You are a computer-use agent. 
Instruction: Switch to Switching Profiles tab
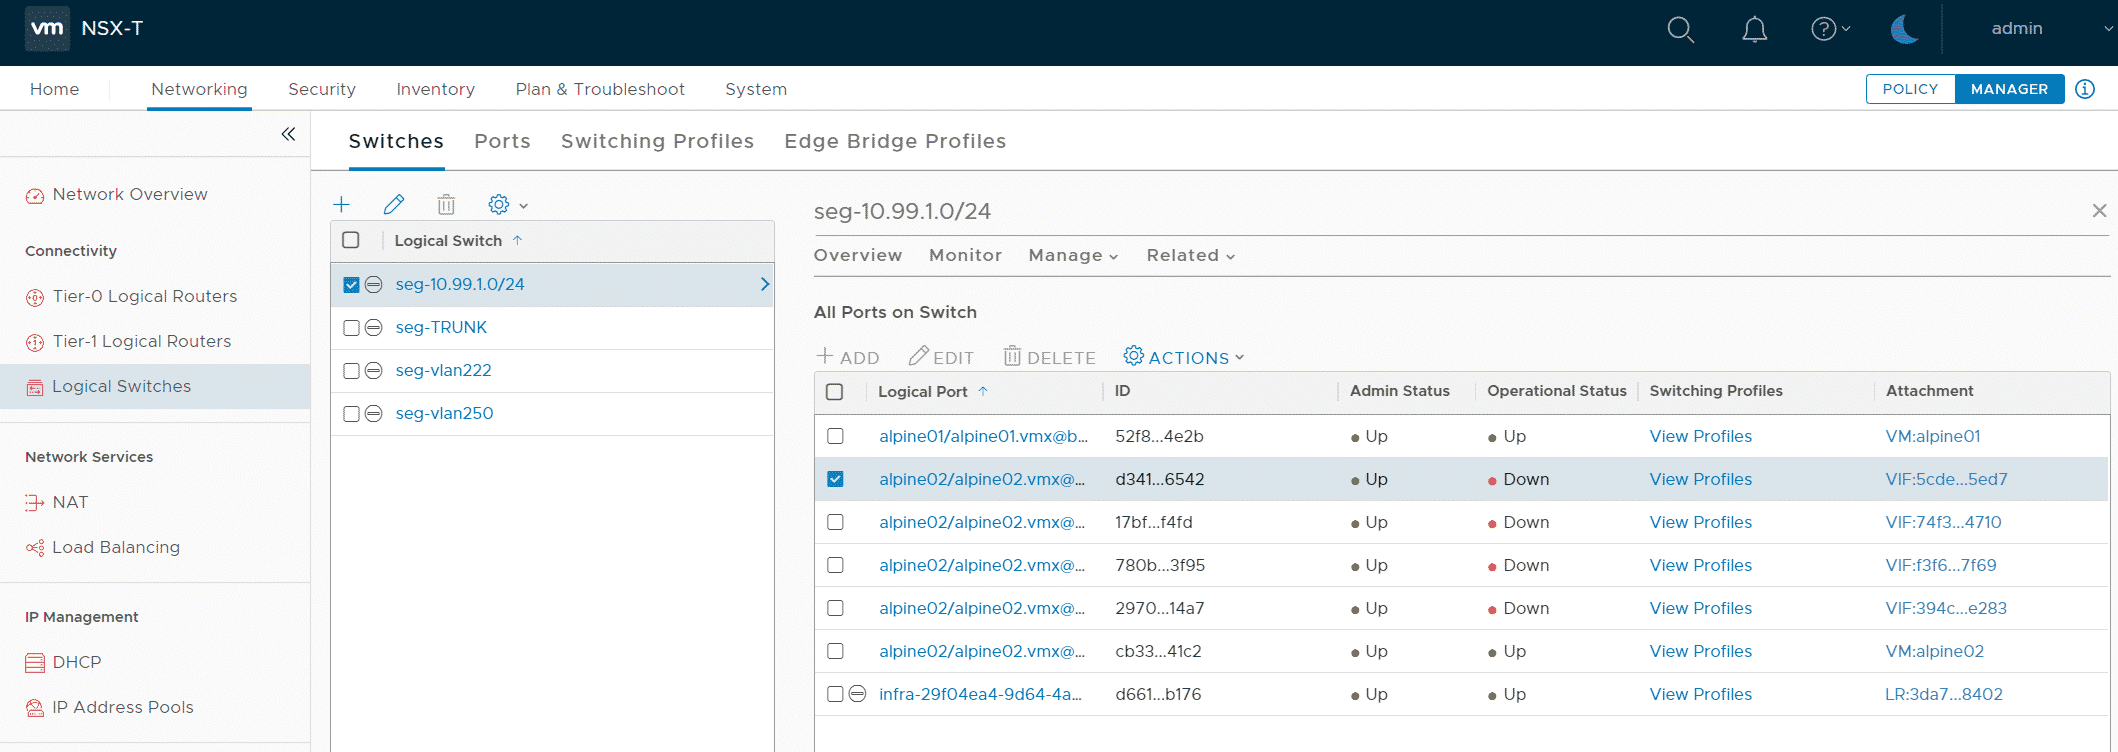657,142
